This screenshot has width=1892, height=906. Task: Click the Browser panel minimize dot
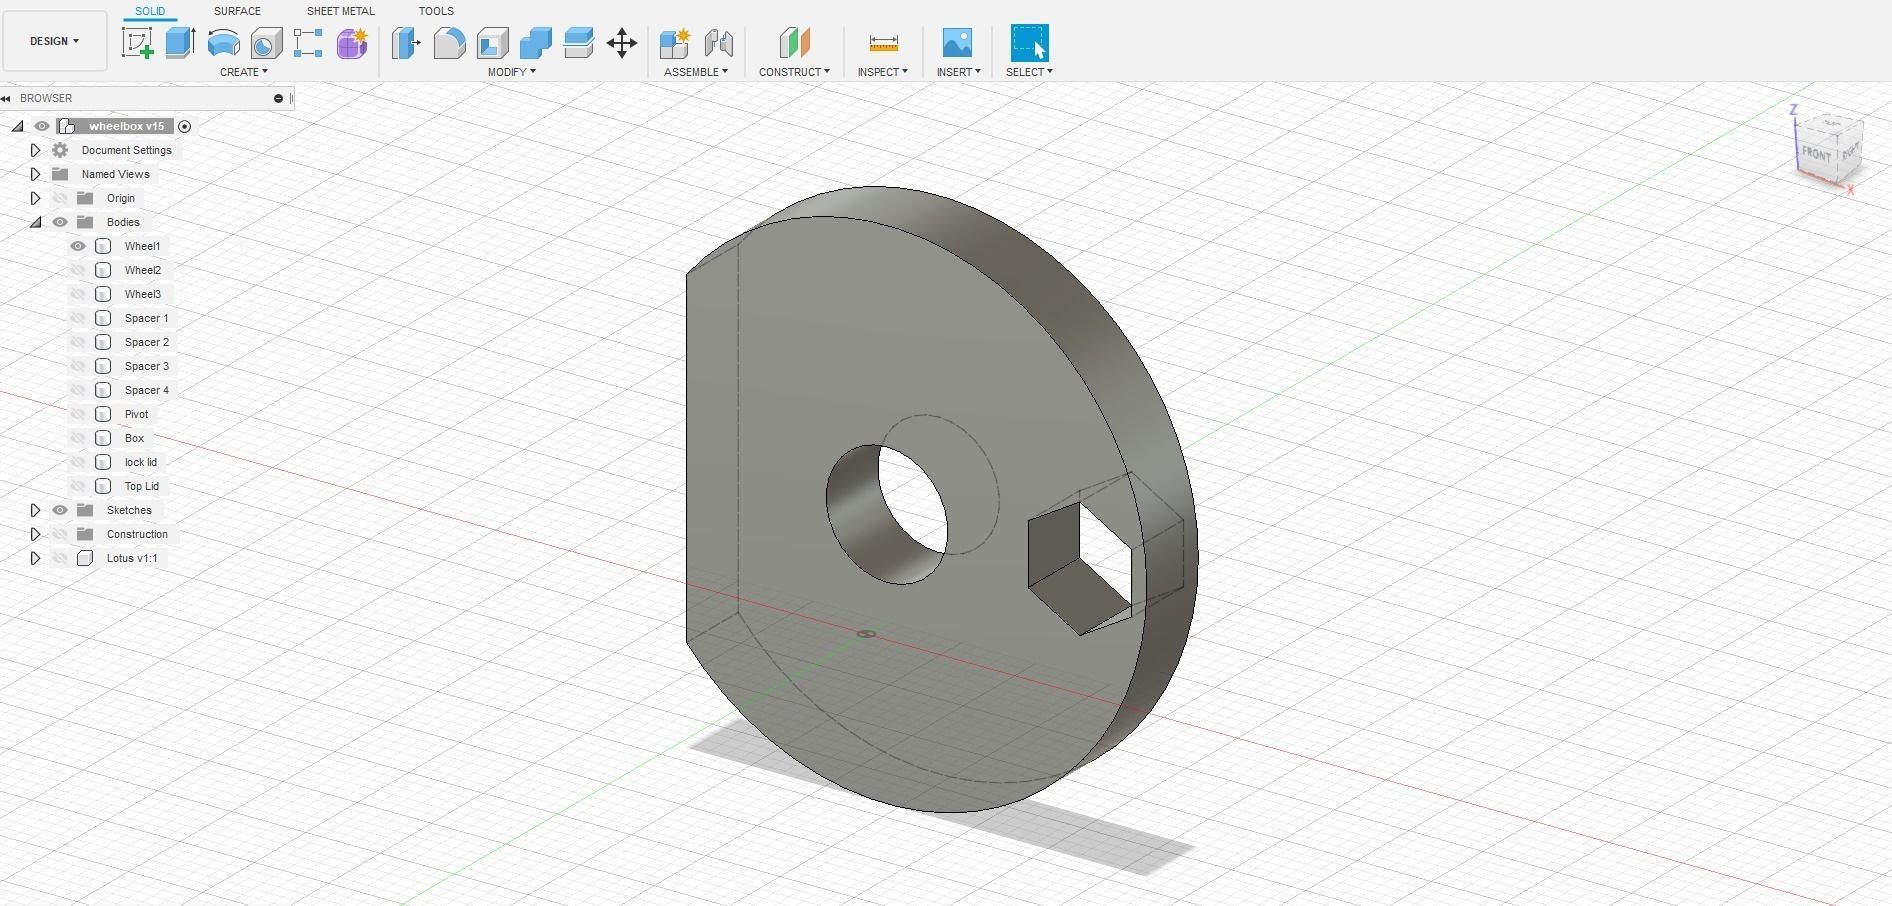[278, 98]
